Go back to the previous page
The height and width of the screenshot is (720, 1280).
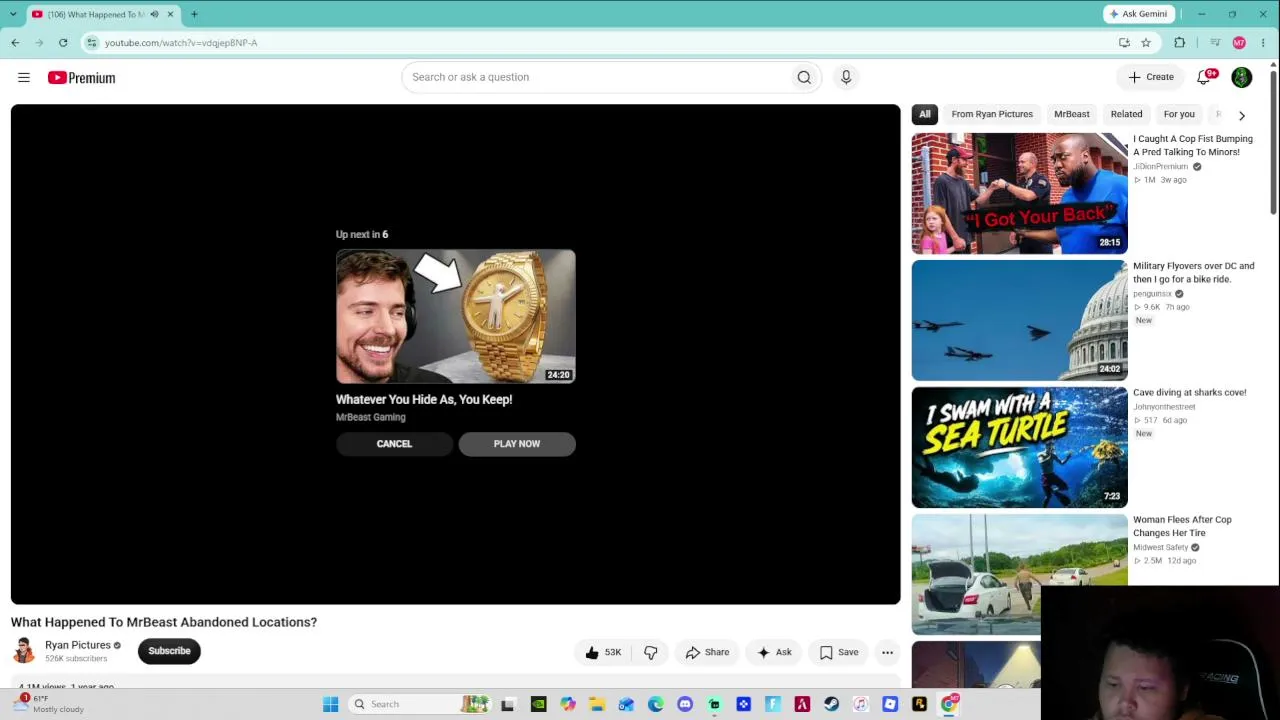[x=15, y=43]
